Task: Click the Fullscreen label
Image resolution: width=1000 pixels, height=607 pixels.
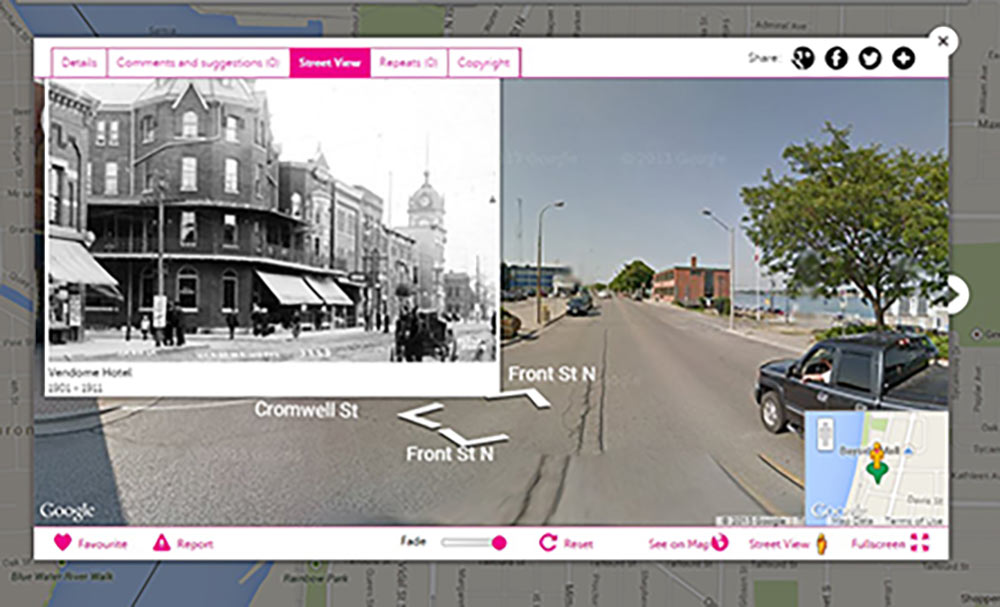Action: [x=878, y=544]
